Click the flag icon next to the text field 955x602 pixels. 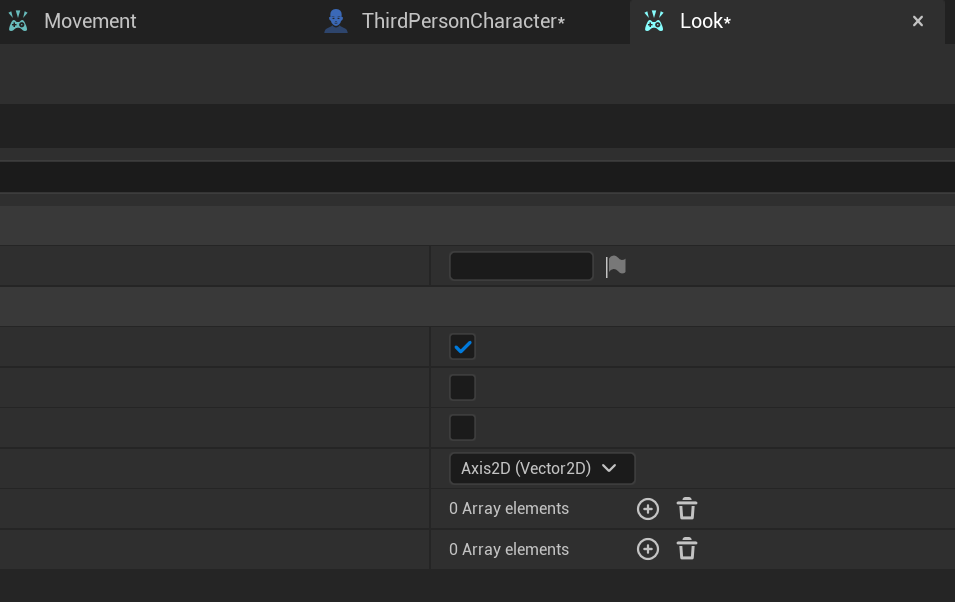pos(616,266)
